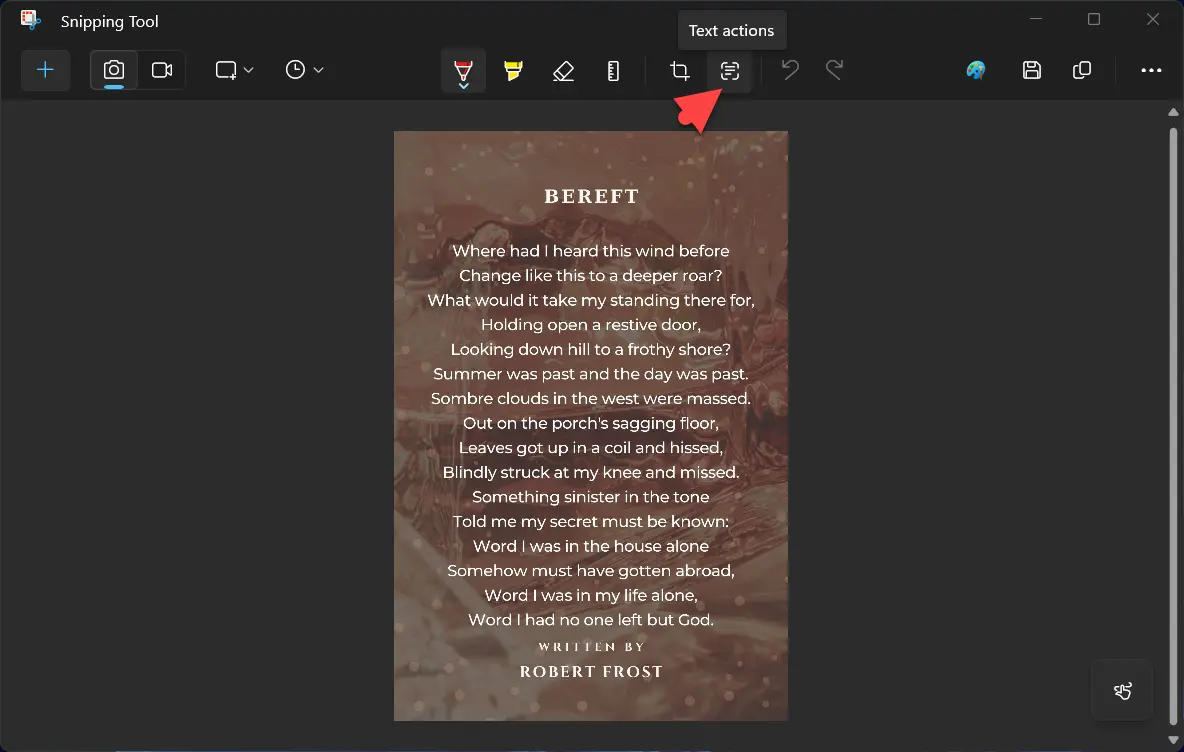Select the Ballpoint pen tool
This screenshot has height=752, width=1184.
point(463,71)
